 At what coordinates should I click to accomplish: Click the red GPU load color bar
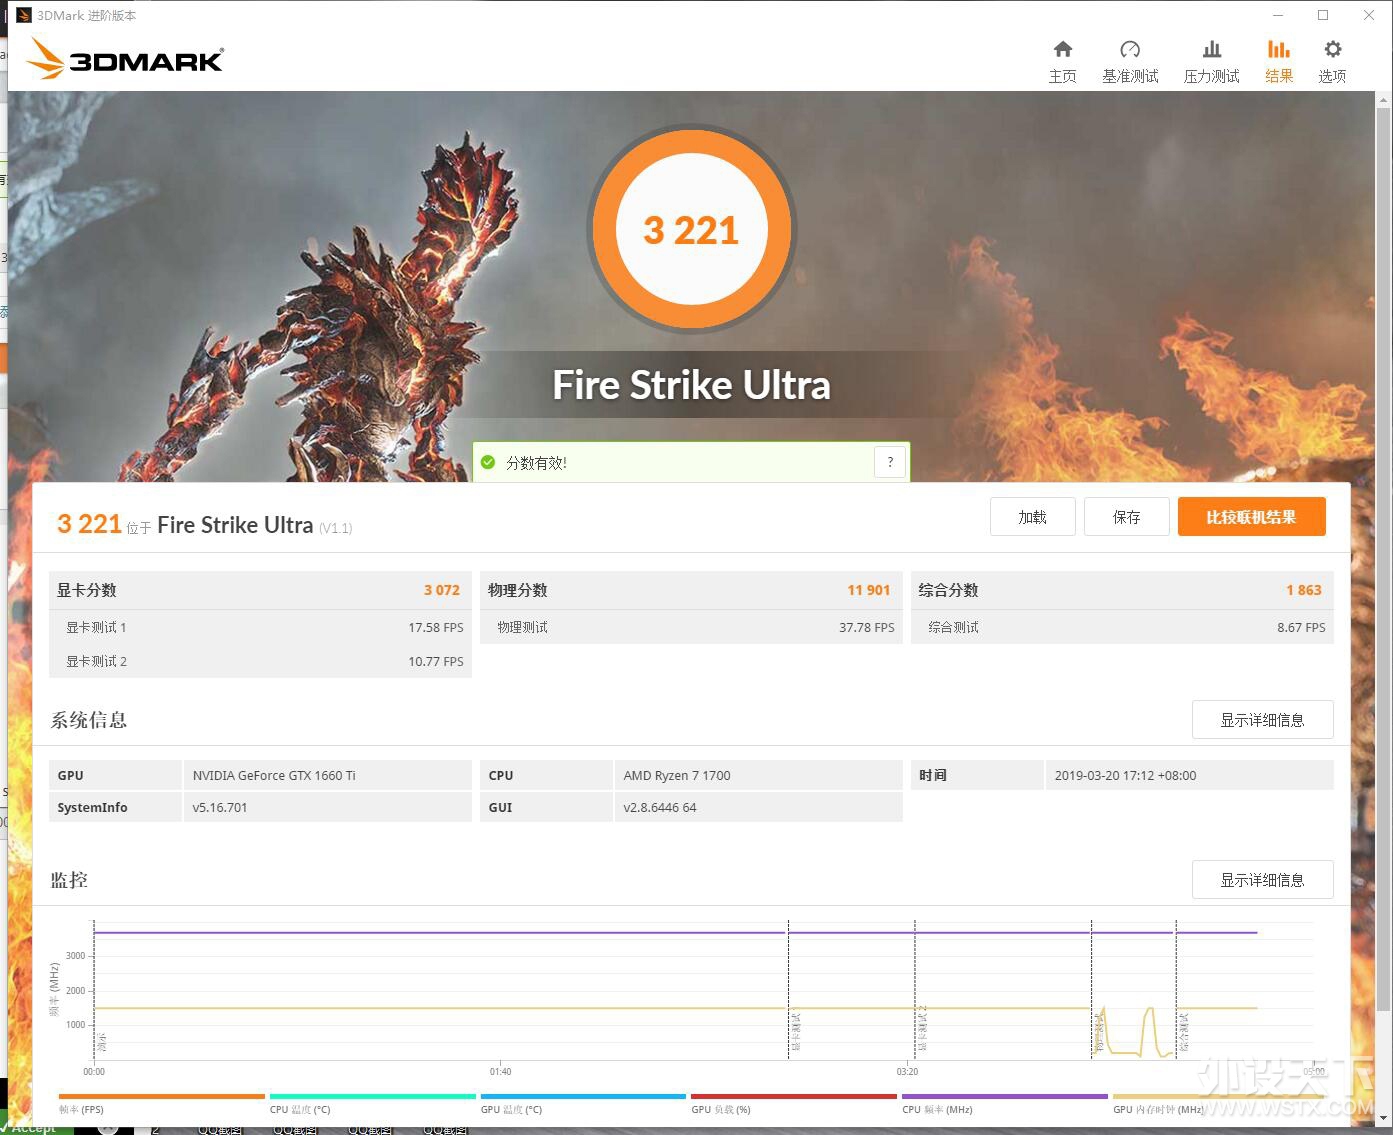794,1097
